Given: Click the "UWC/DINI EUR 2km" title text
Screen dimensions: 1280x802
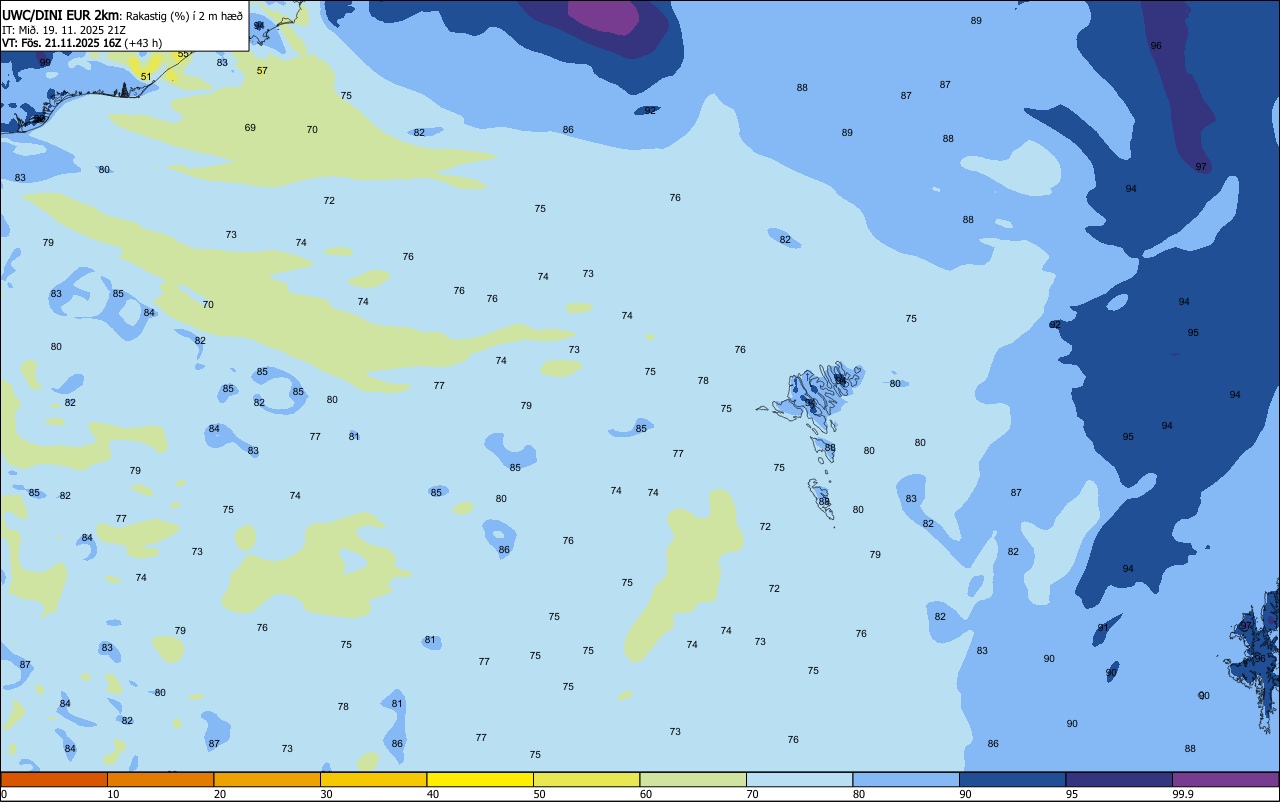Looking at the screenshot, I should (60, 15).
